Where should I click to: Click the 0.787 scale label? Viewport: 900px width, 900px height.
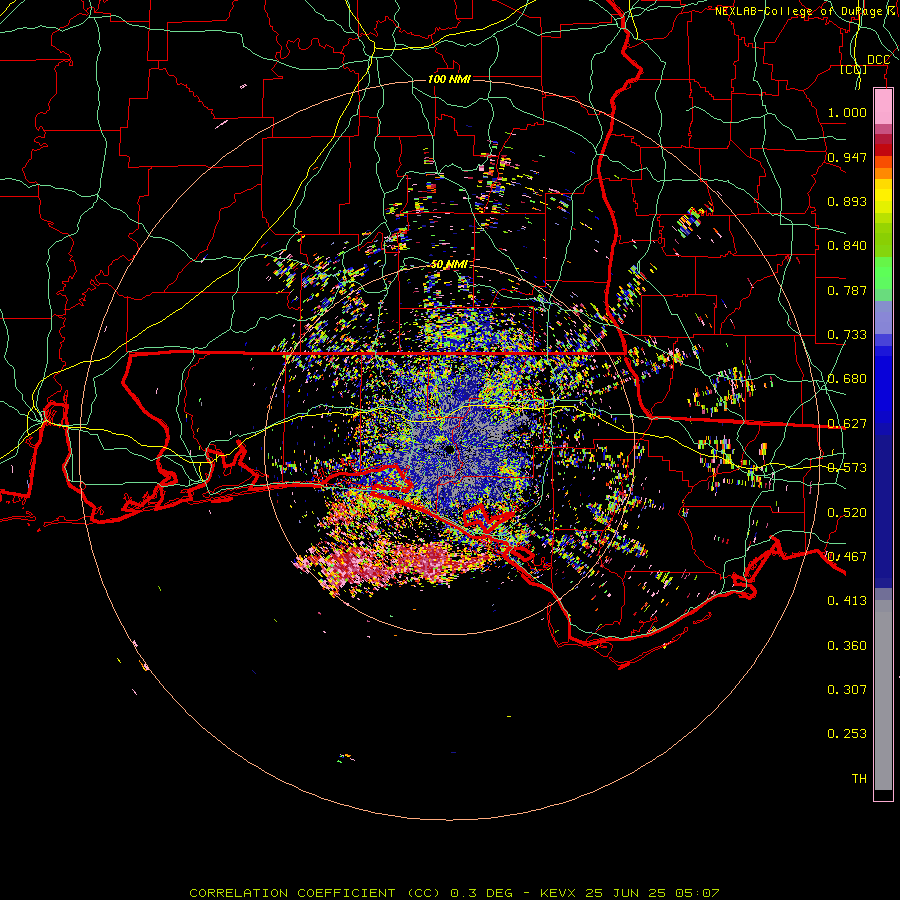(847, 290)
